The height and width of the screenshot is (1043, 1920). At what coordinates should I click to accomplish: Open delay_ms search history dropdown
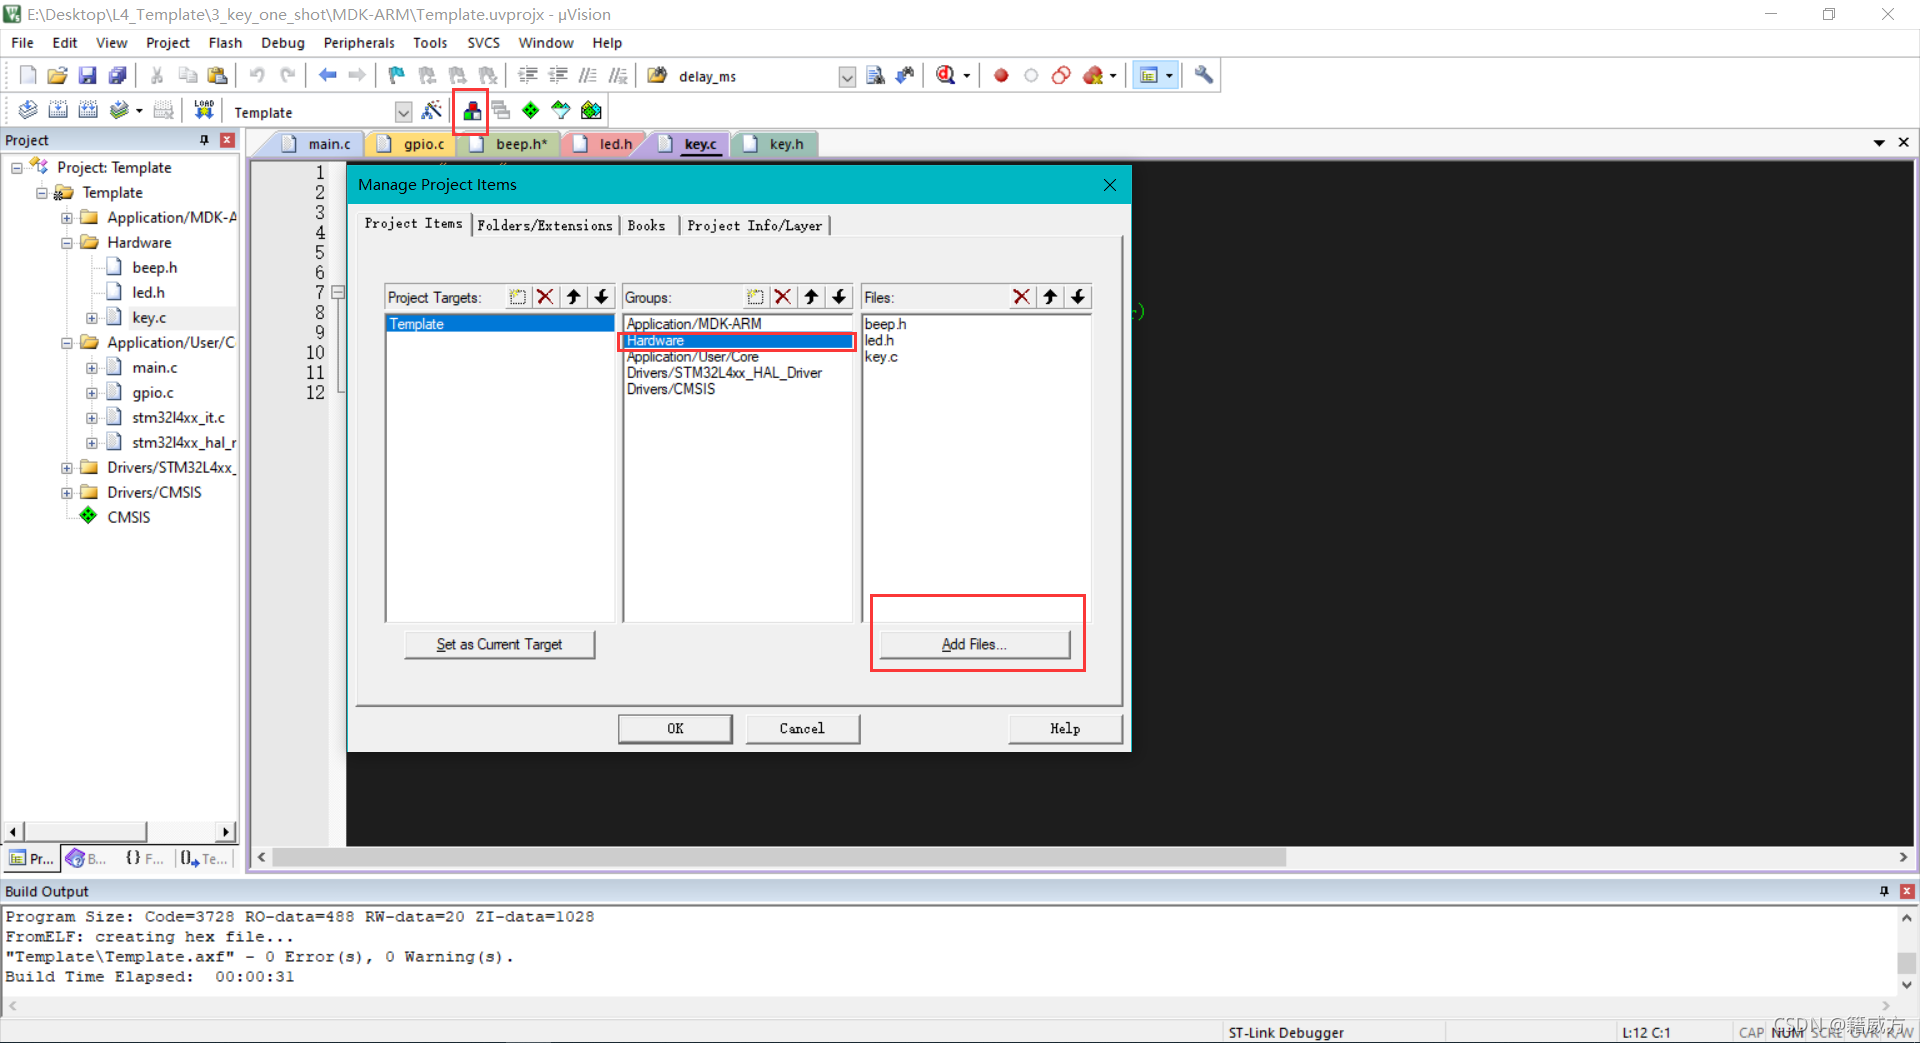tap(847, 77)
